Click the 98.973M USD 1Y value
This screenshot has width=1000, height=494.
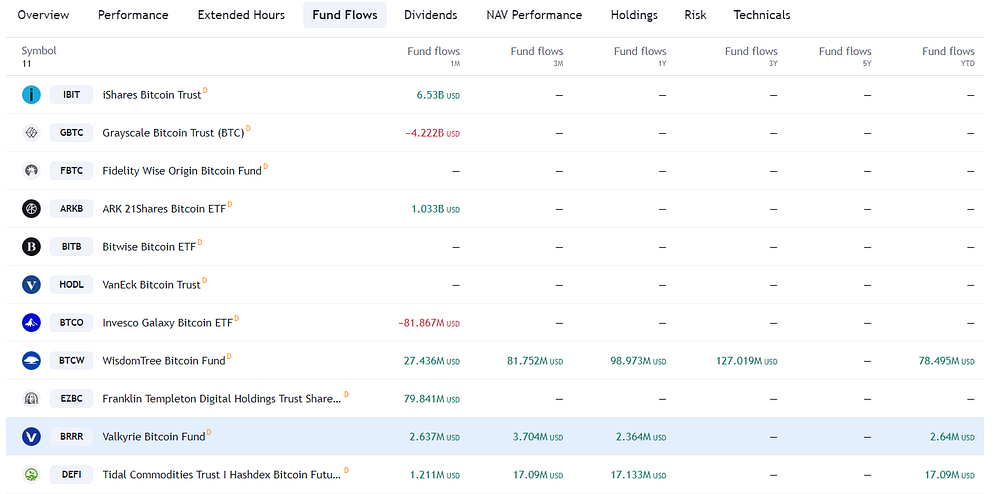point(638,361)
